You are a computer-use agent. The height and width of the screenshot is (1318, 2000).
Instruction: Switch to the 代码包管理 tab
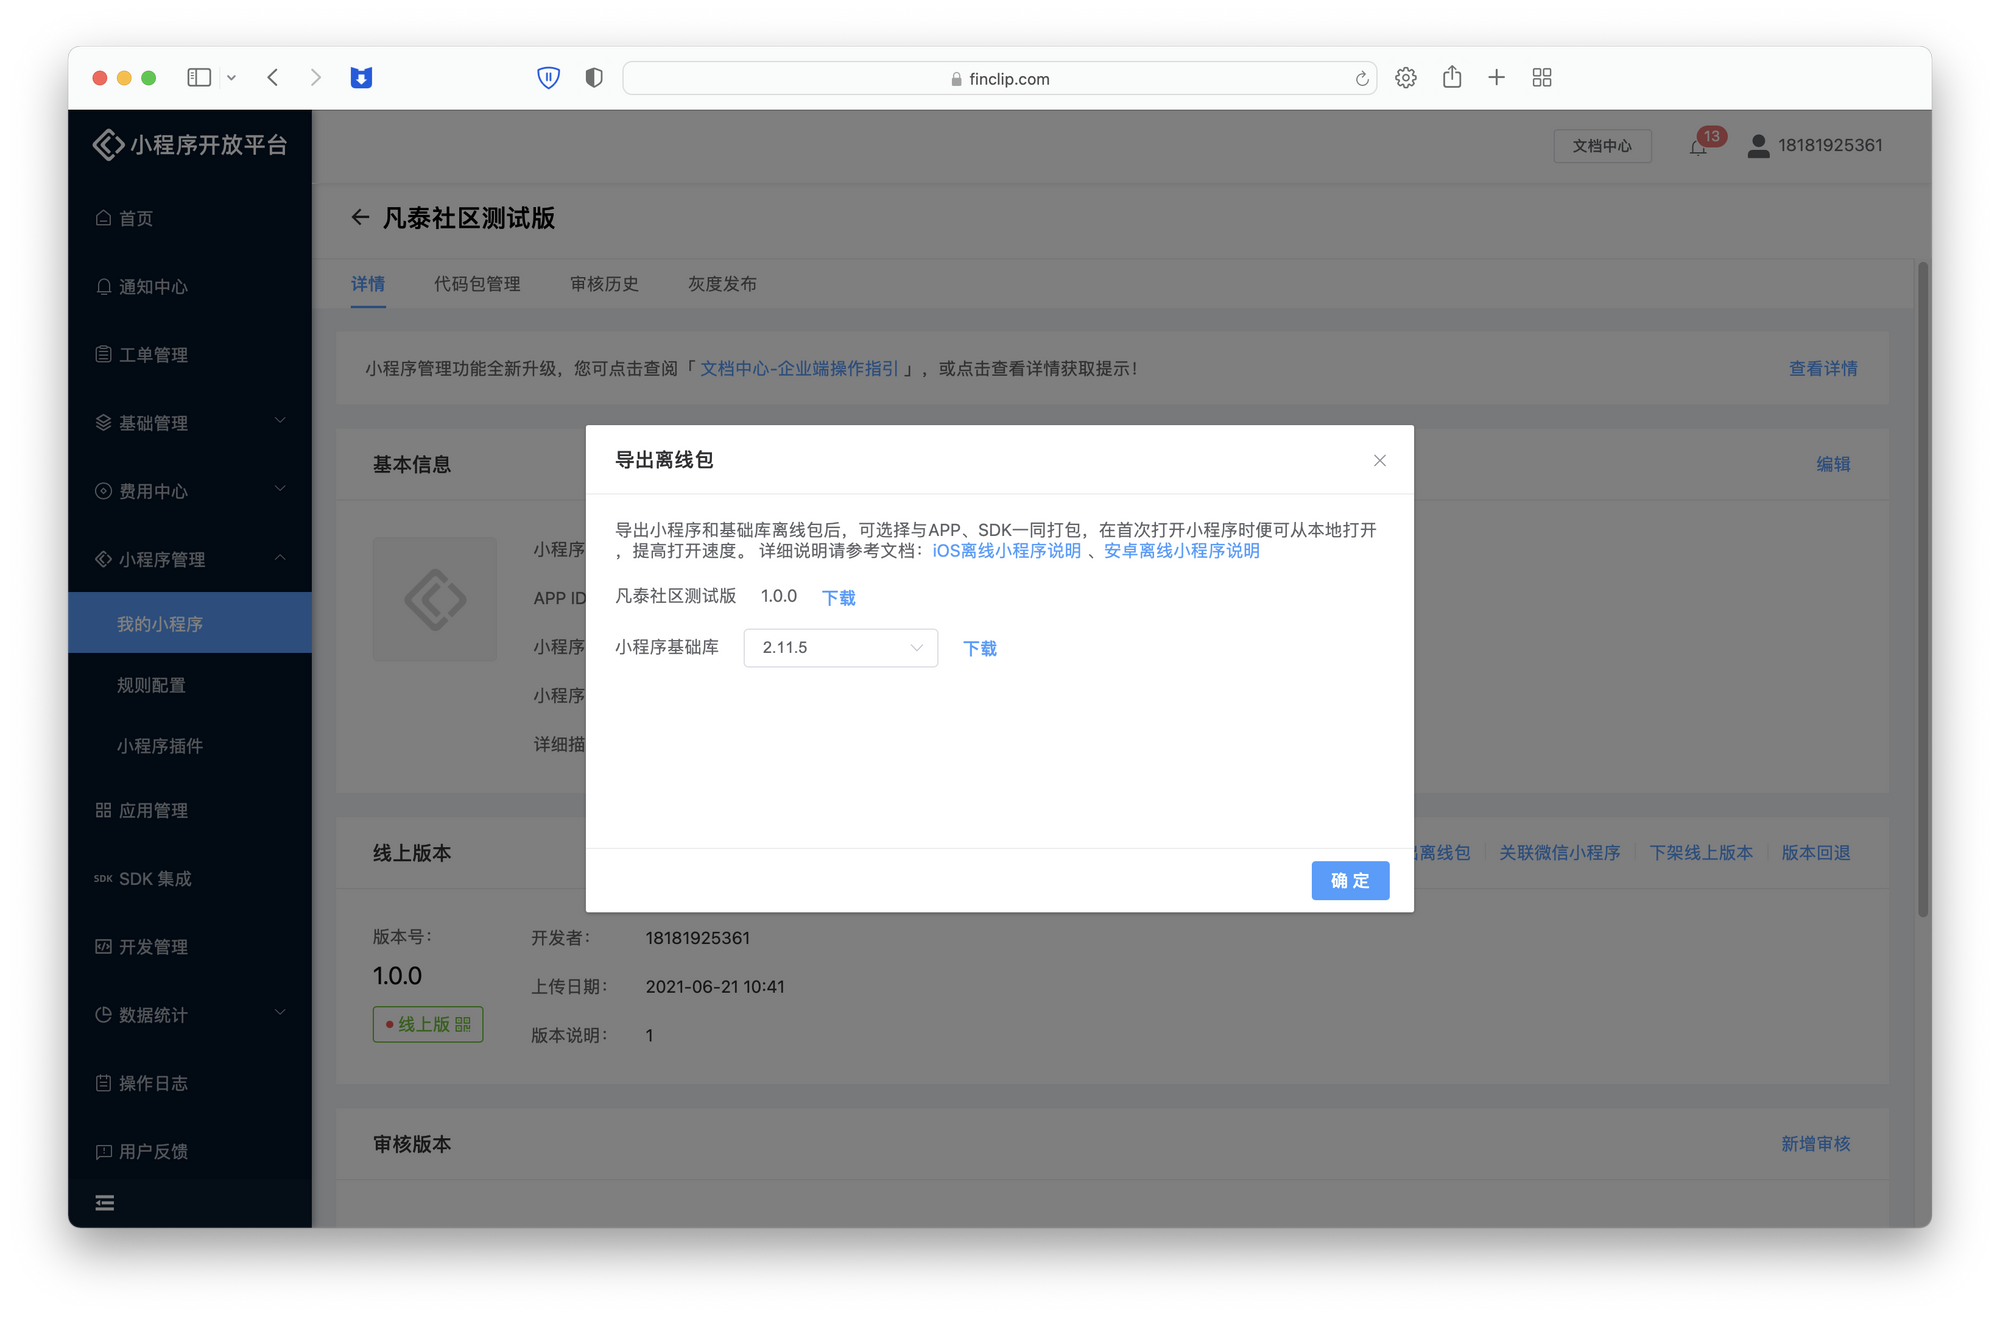coord(477,284)
